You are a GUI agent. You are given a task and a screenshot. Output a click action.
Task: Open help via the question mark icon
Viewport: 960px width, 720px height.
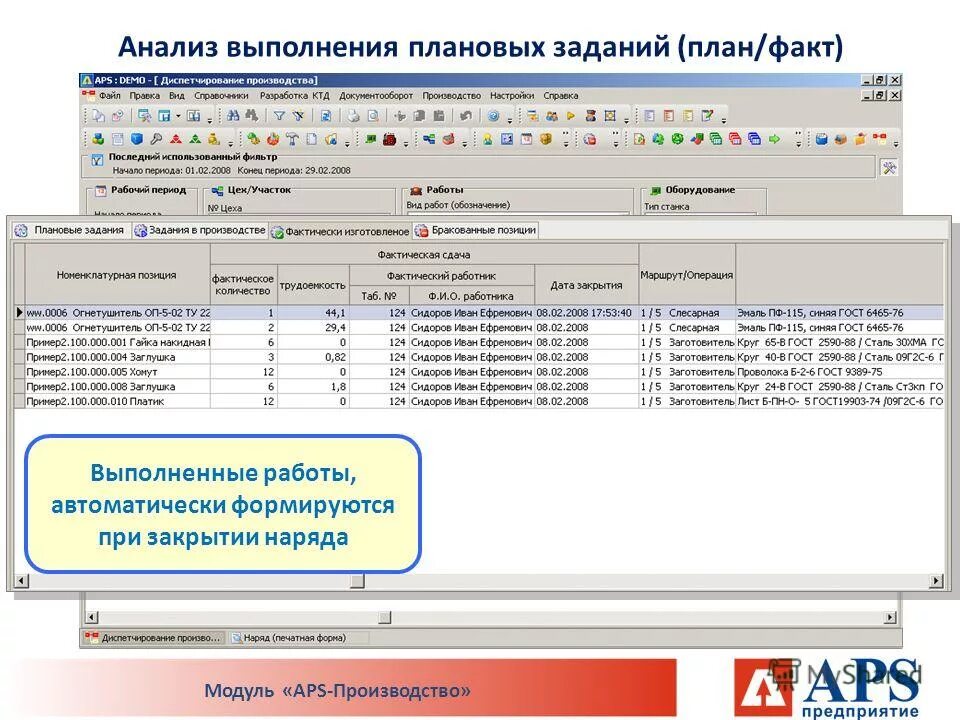click(x=494, y=116)
